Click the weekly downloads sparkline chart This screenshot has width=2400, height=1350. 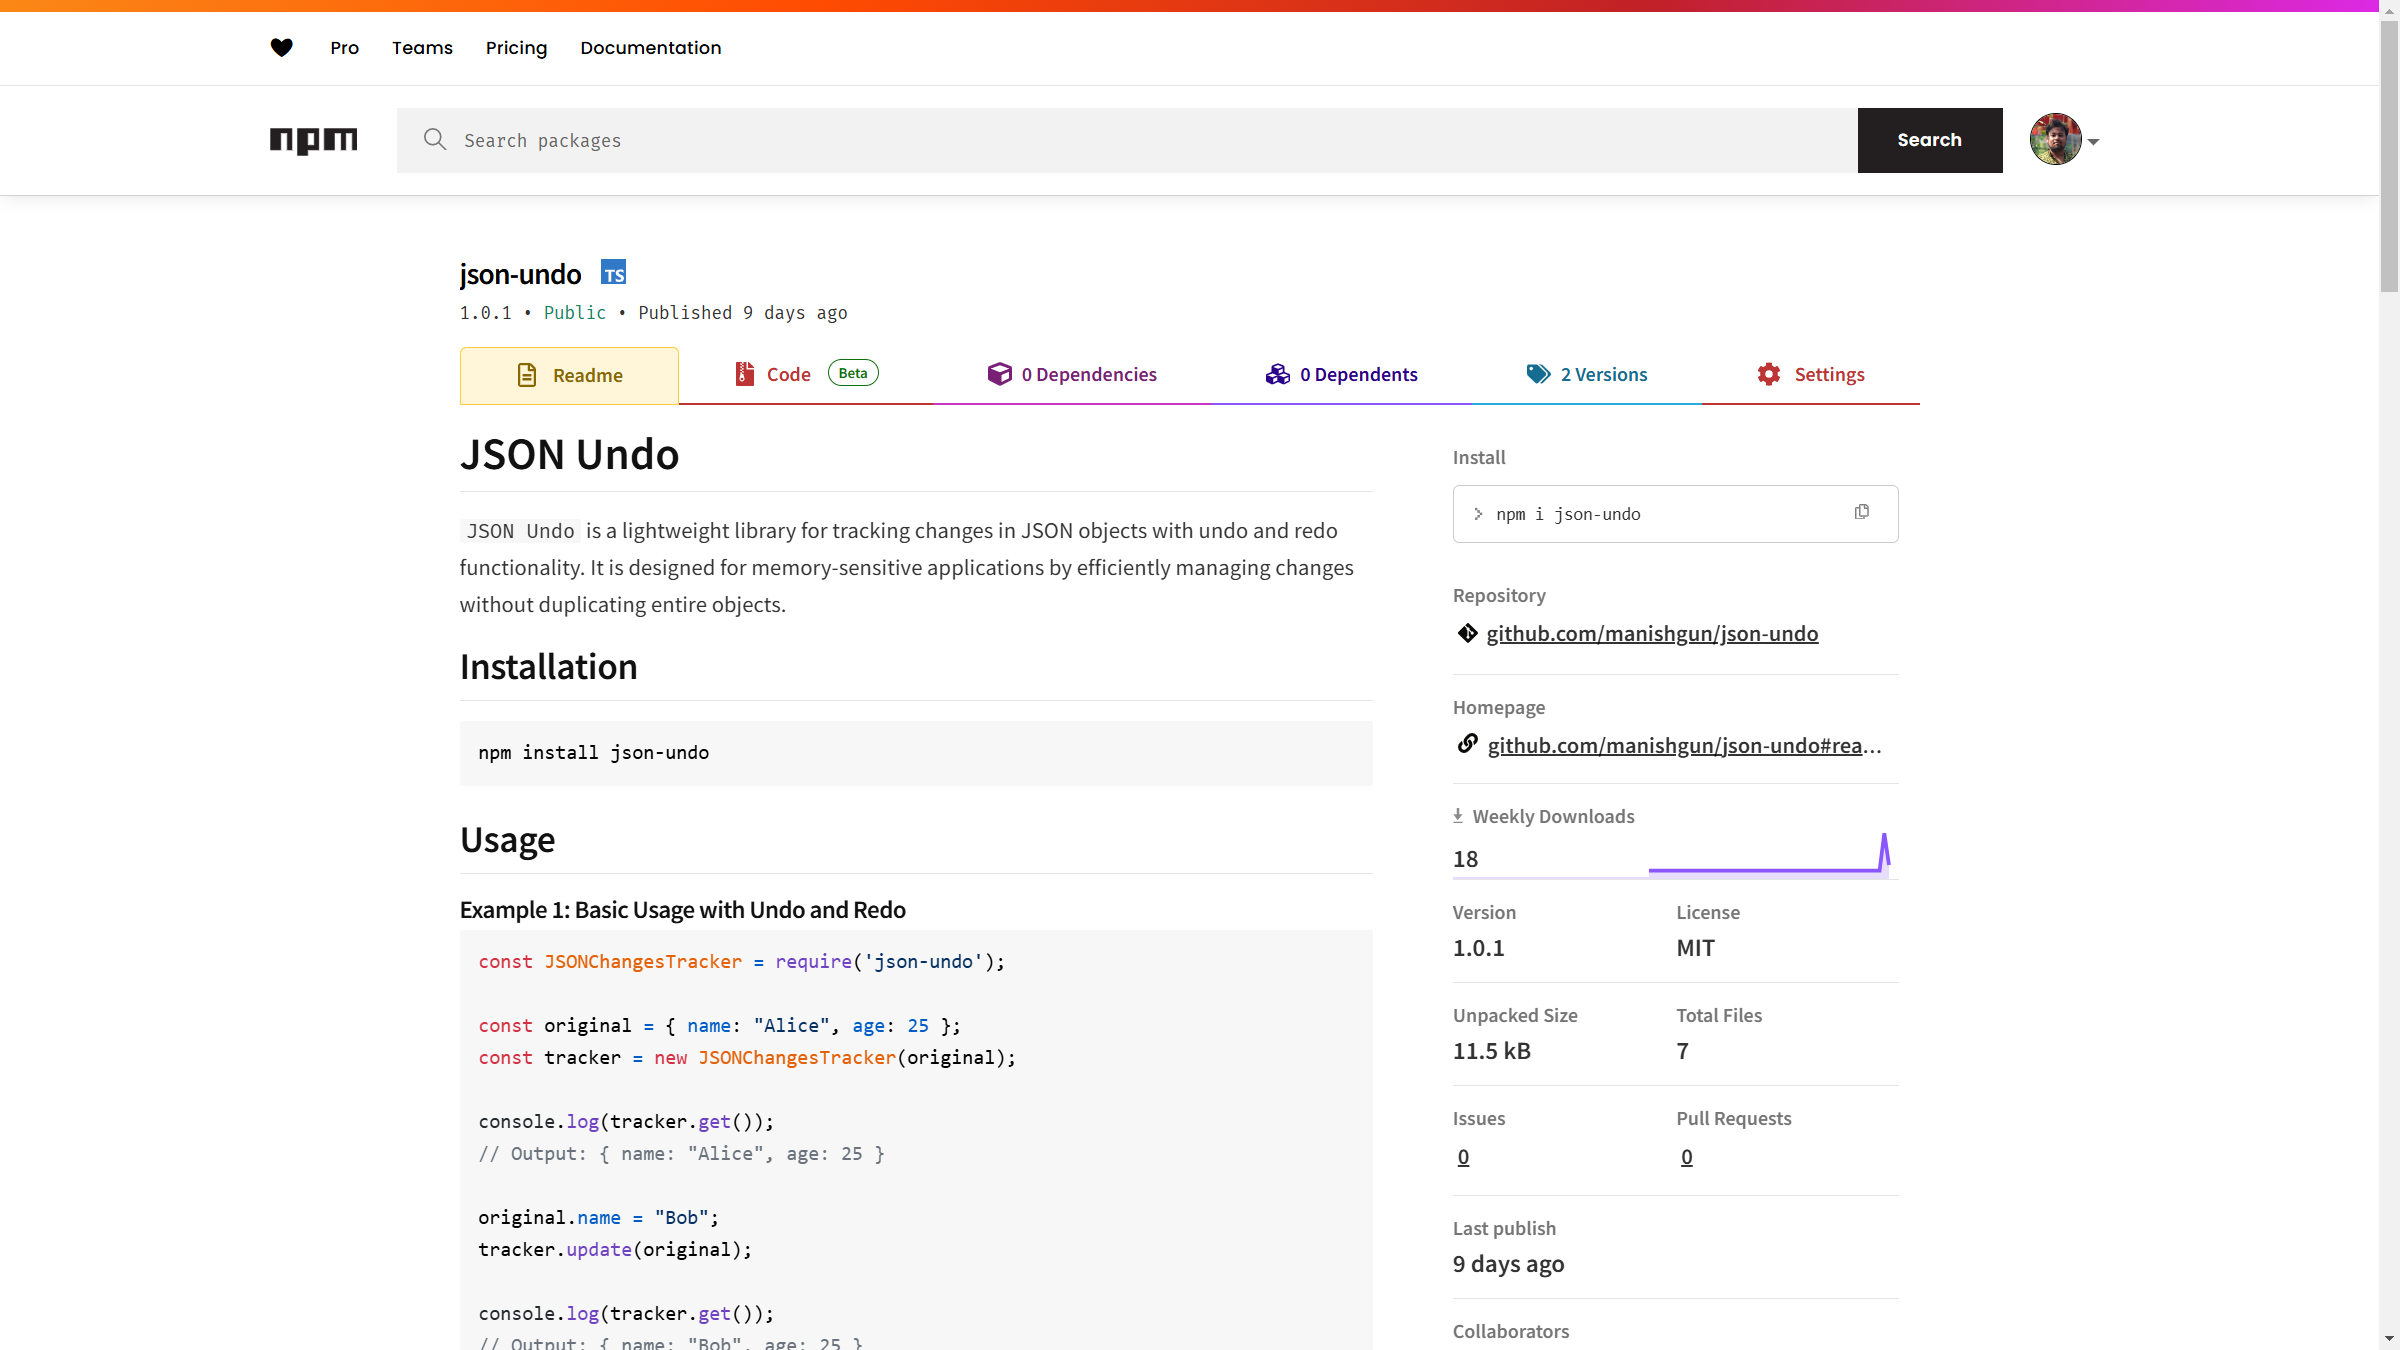click(1768, 858)
